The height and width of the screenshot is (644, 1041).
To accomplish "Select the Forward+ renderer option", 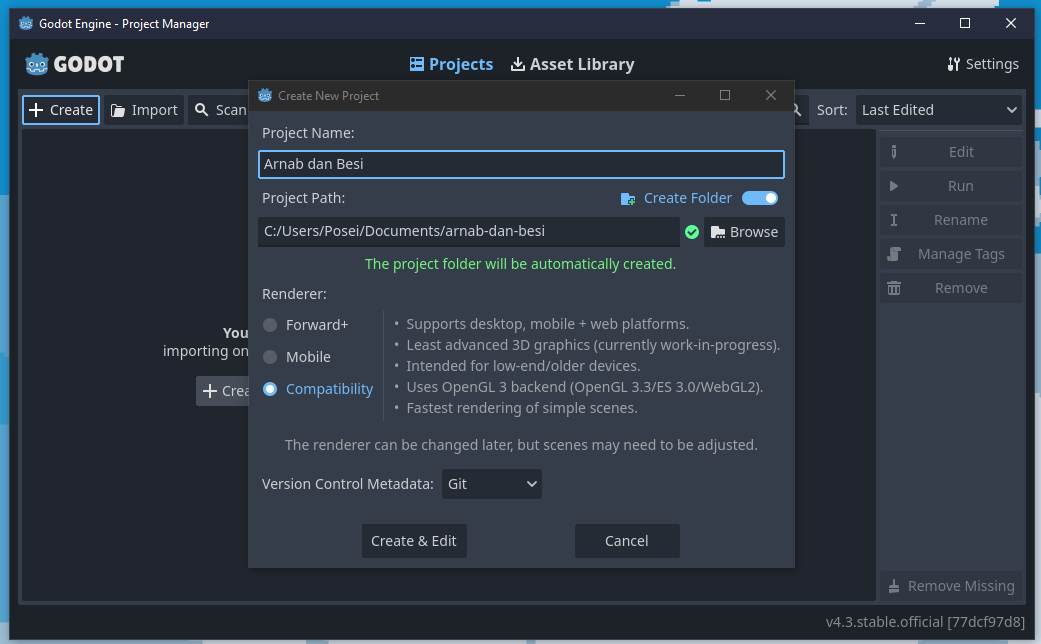I will coord(306,325).
